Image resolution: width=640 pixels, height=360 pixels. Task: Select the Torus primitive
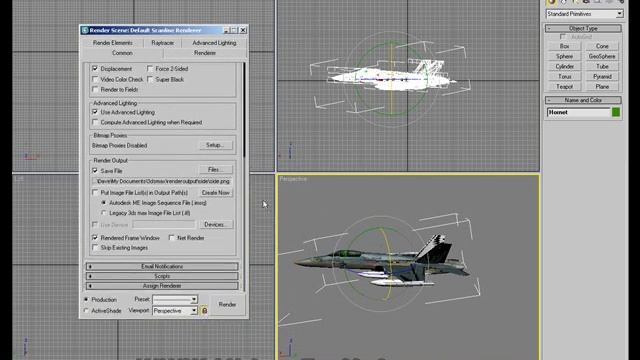pos(564,77)
